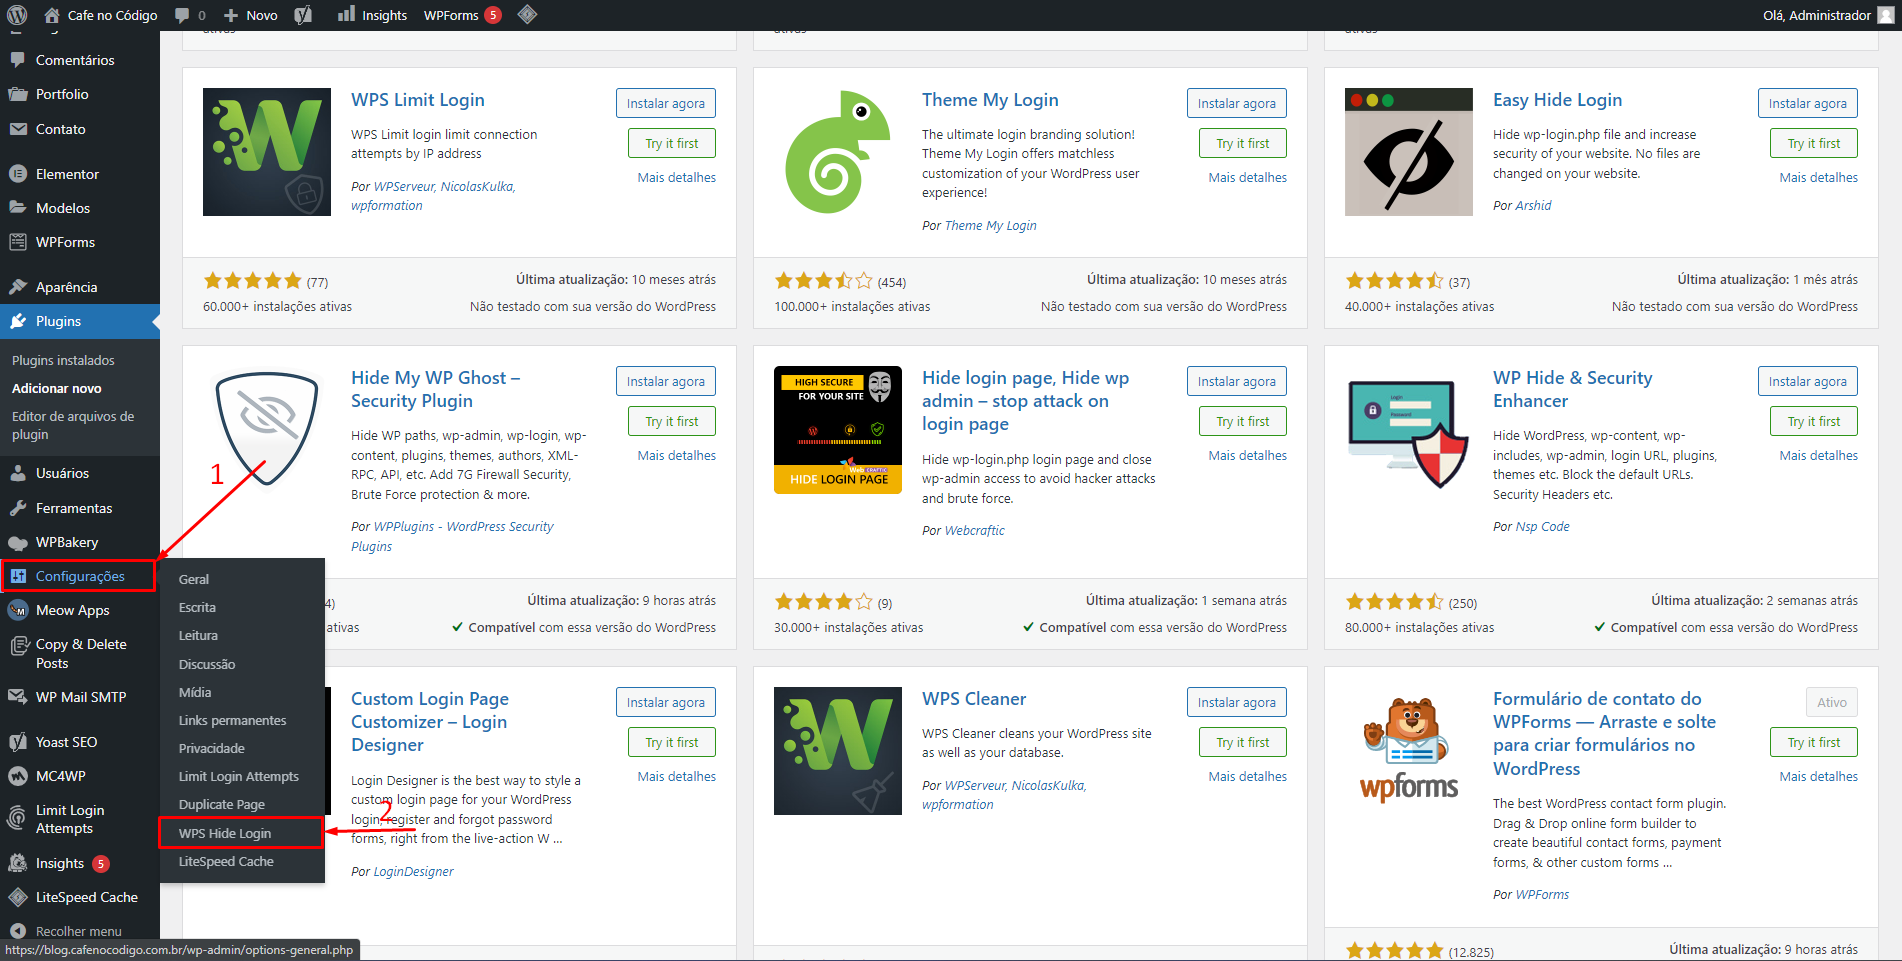Select Limit Login Attempts in submenu
1902x961 pixels.
tap(238, 776)
